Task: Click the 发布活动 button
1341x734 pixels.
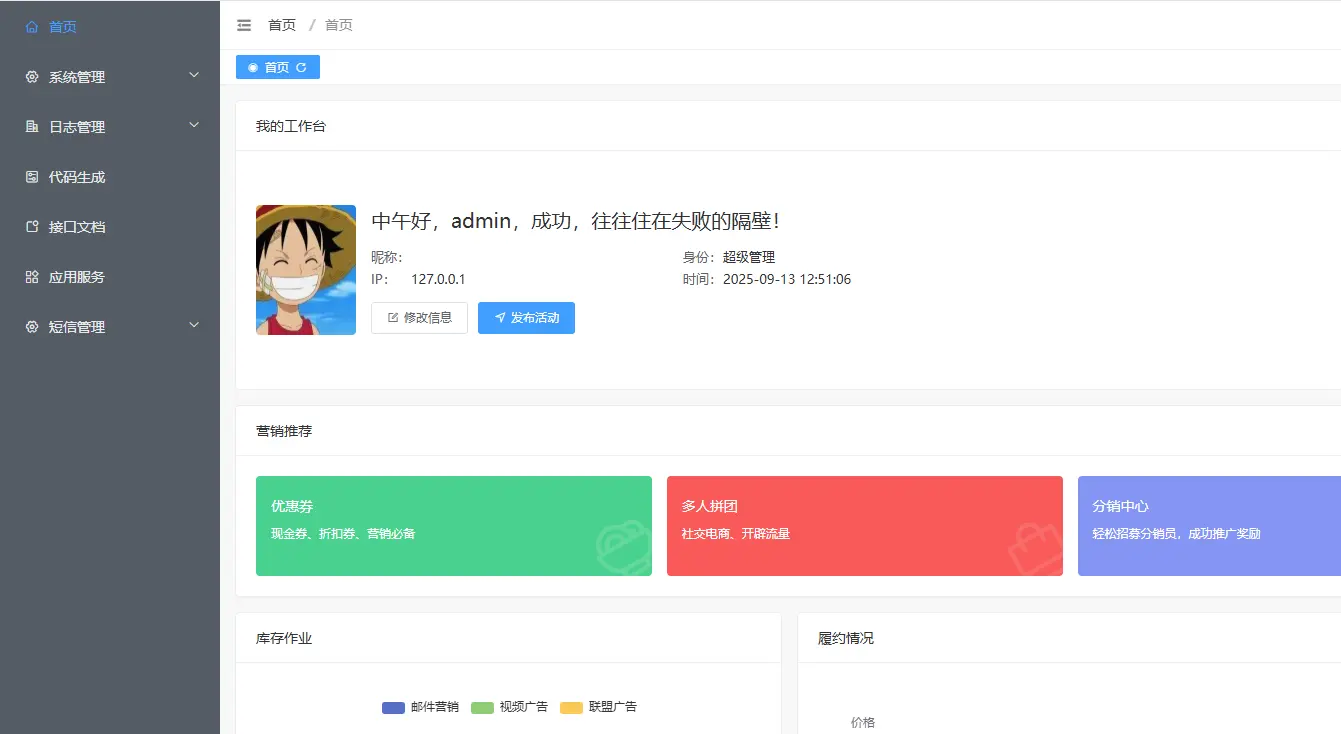Action: tap(526, 318)
